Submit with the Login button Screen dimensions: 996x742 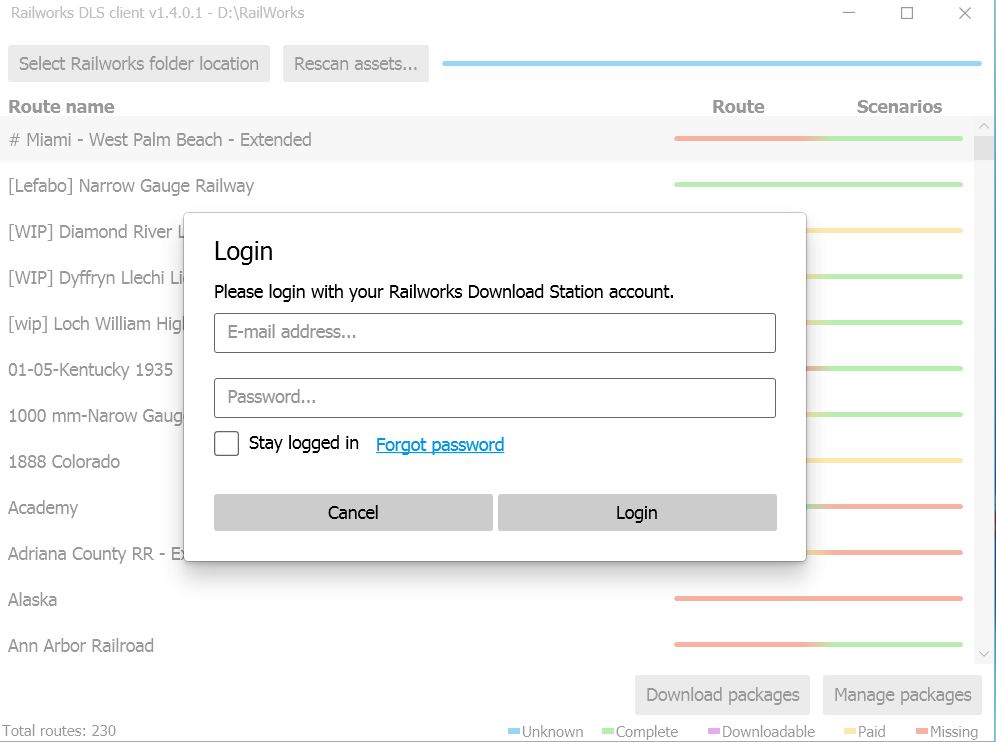point(637,512)
